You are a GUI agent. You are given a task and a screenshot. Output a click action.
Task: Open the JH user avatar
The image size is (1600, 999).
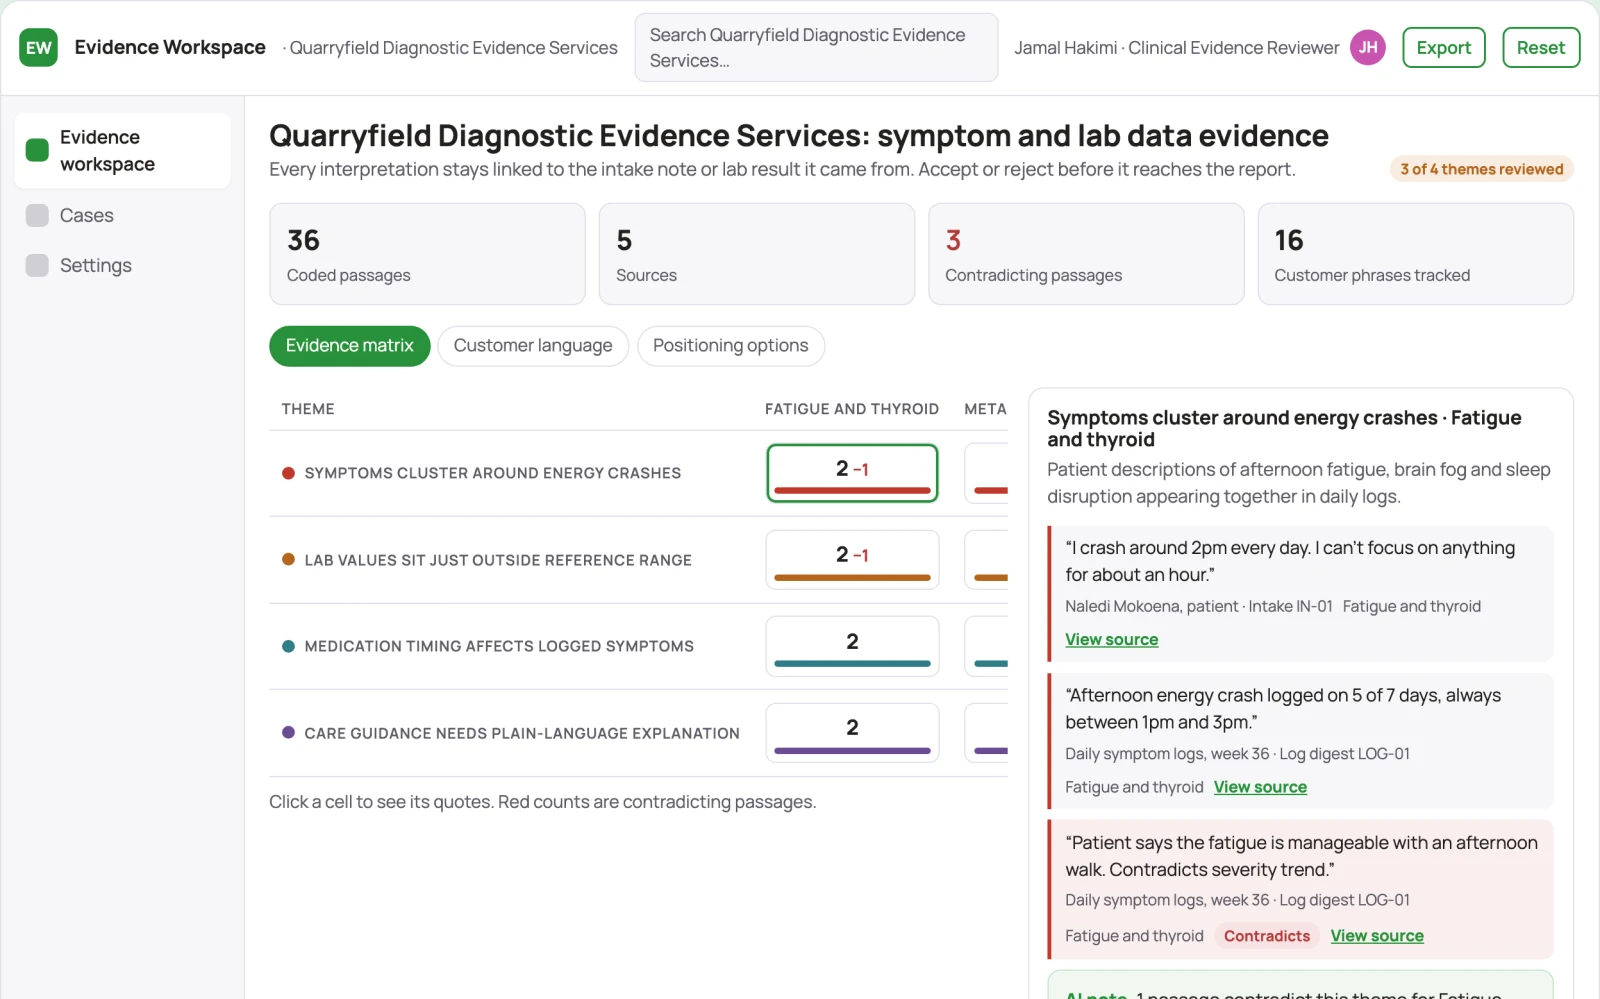1367,47
